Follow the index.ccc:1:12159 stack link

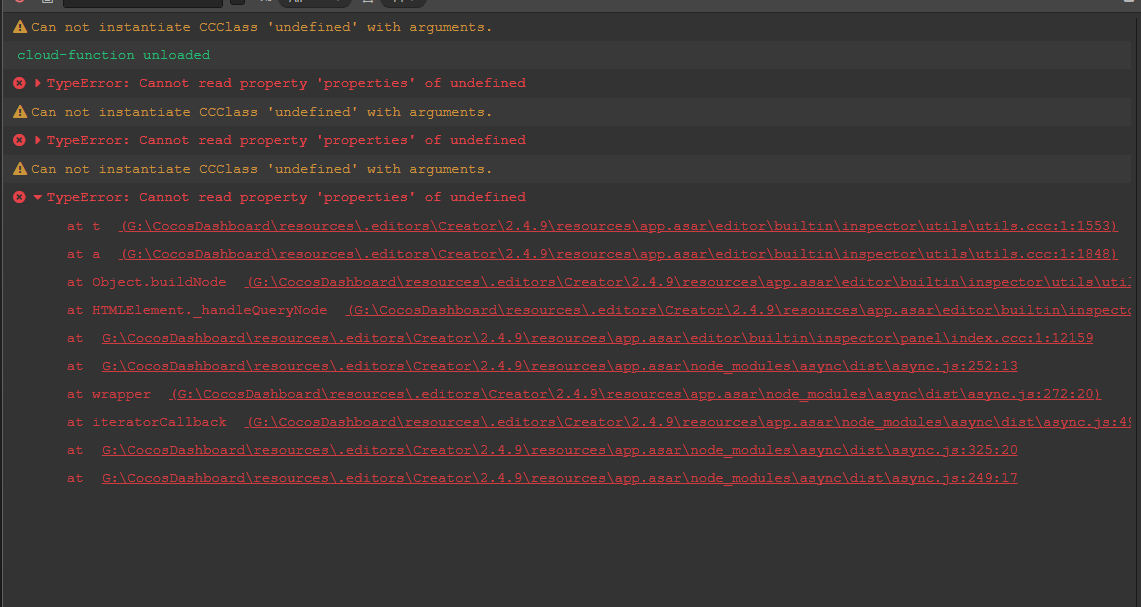pos(597,338)
